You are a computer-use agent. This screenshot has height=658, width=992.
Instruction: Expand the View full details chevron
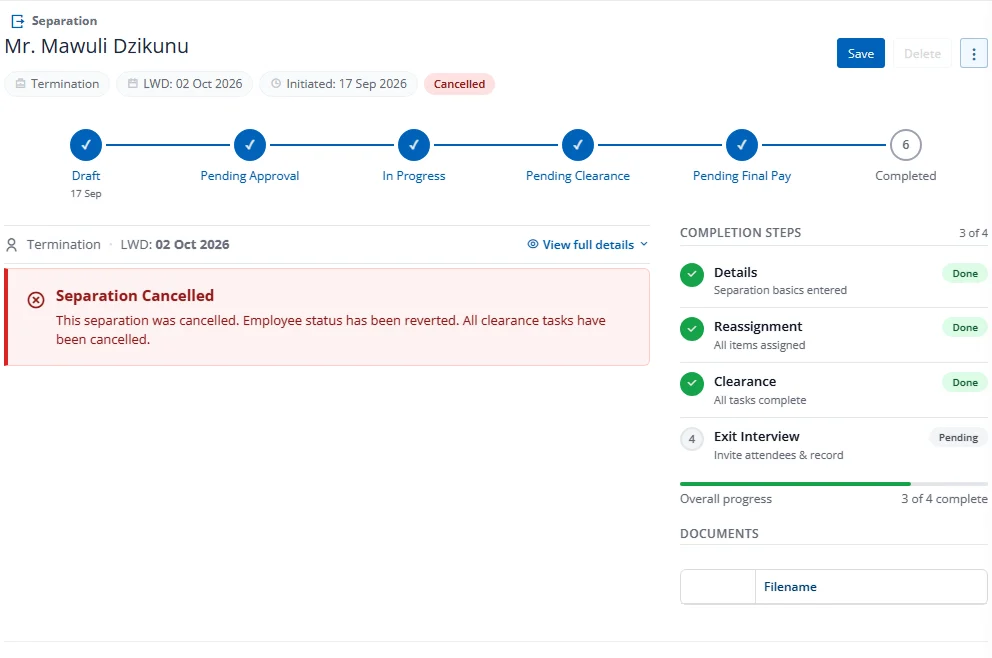click(644, 244)
